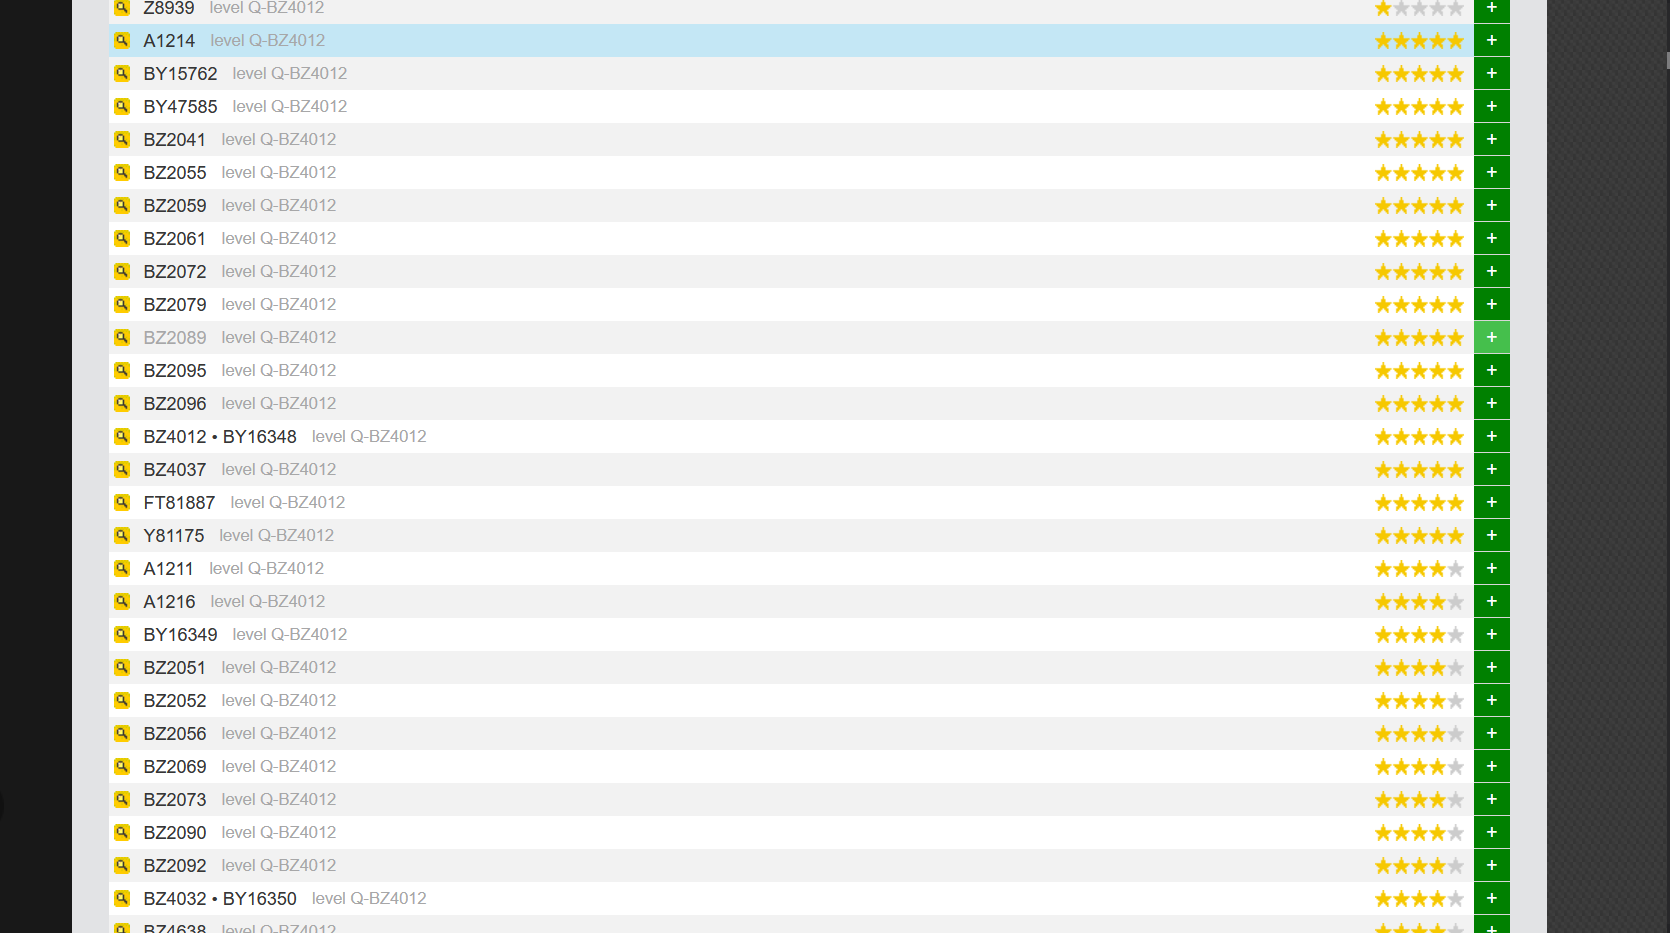Image resolution: width=1670 pixels, height=933 pixels.
Task: Click the magnifier icon for BZ2072
Action: tap(122, 272)
